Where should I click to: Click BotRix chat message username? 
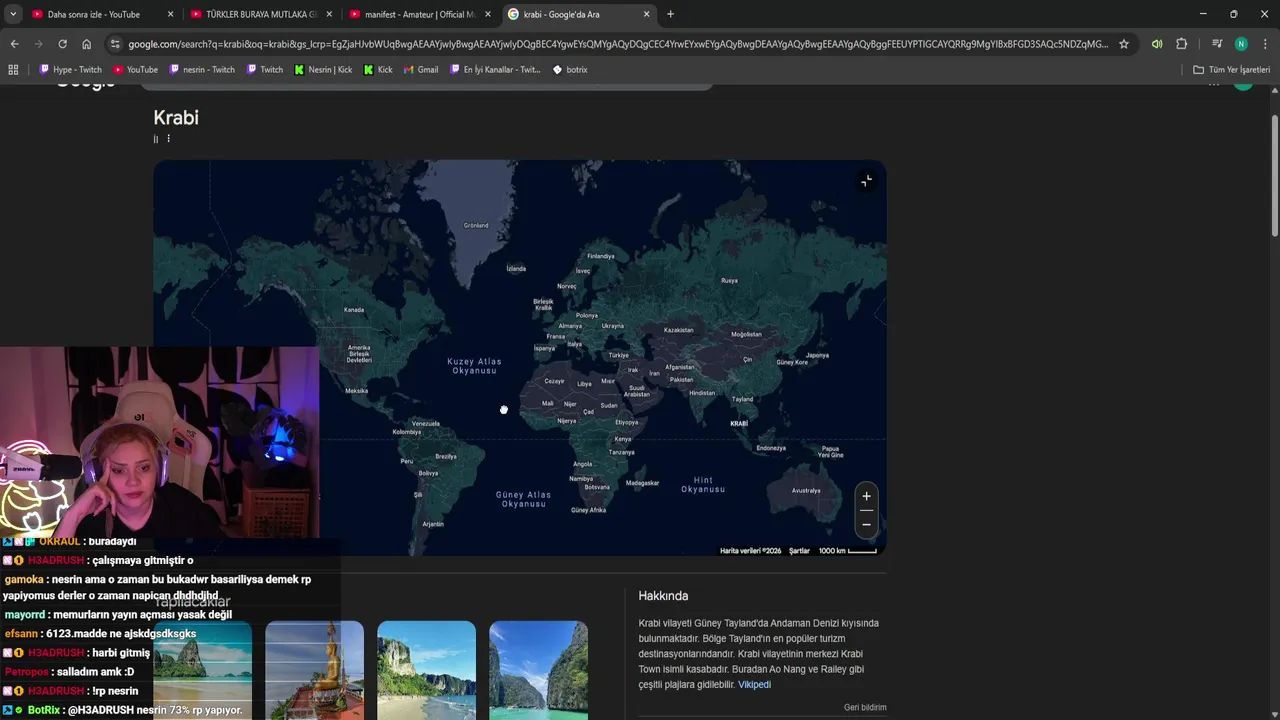(44, 710)
